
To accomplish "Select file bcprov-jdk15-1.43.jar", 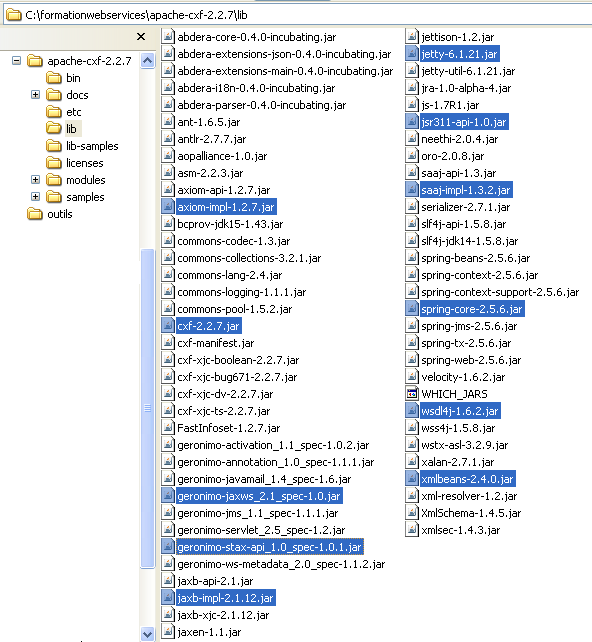I will [x=230, y=224].
